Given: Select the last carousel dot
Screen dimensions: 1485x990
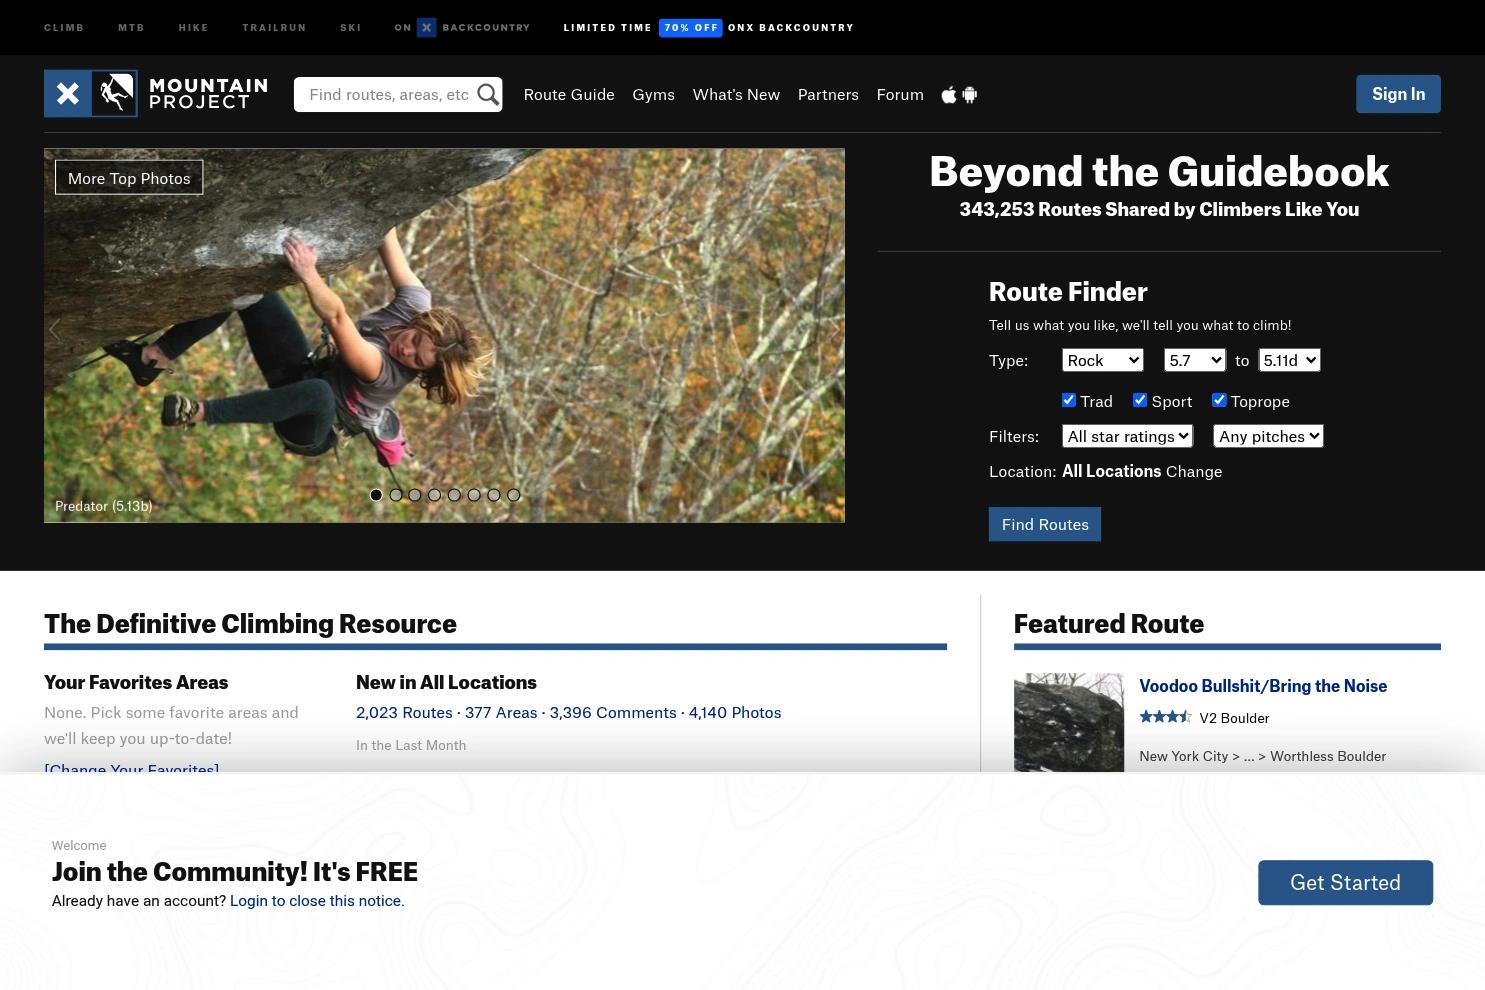Looking at the screenshot, I should click(514, 495).
